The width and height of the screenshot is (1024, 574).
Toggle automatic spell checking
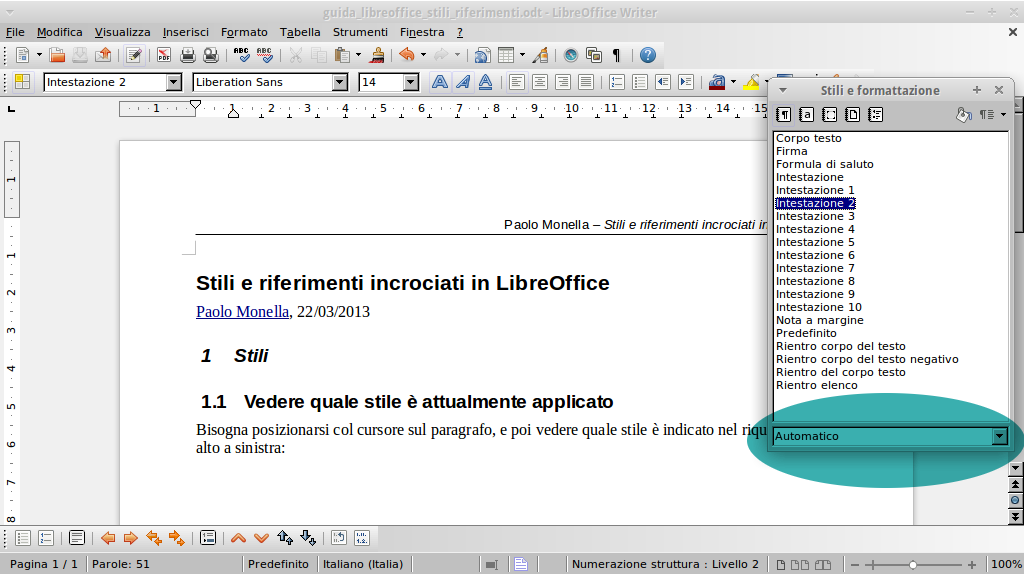264,56
